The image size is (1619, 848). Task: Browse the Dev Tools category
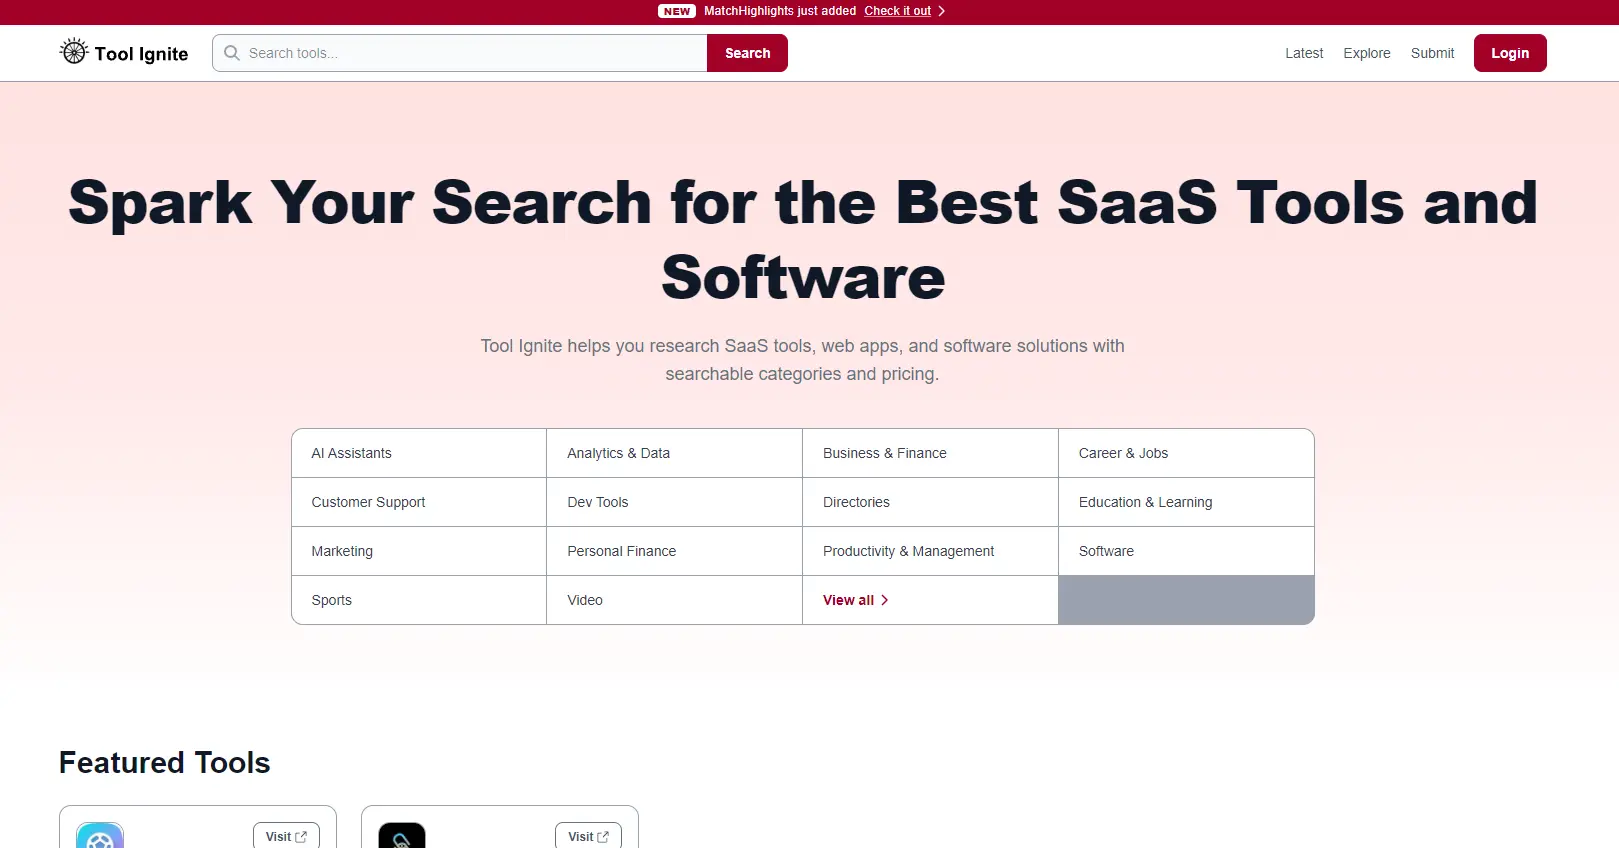coord(675,502)
